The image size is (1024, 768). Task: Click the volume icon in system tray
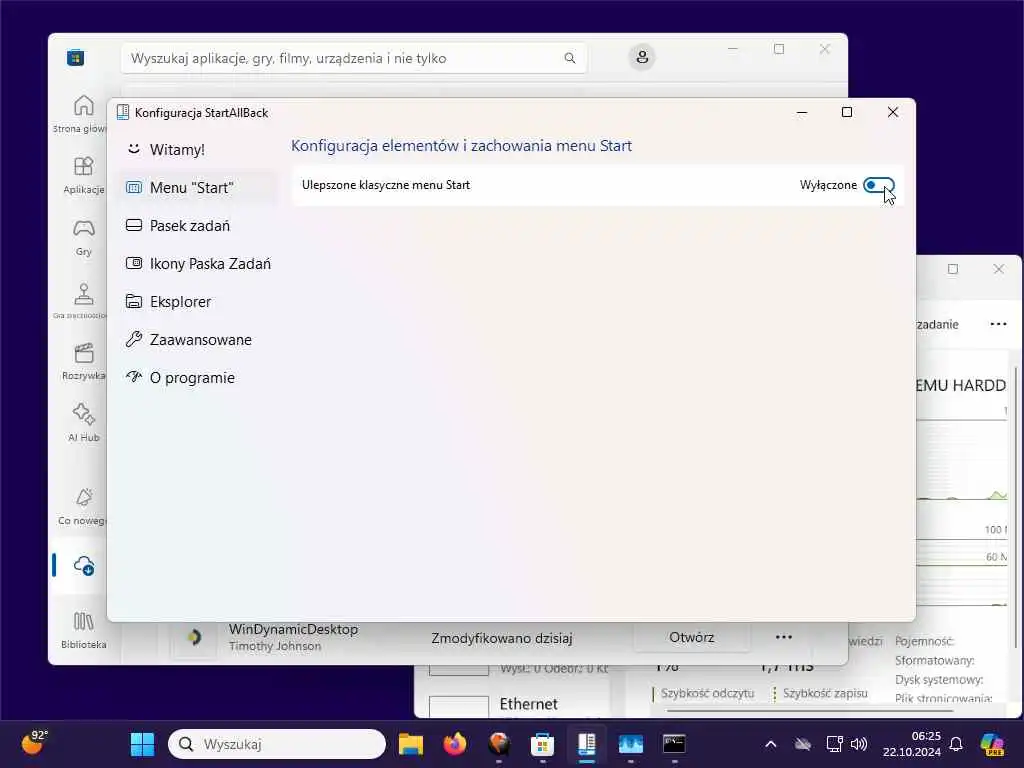[x=859, y=744]
